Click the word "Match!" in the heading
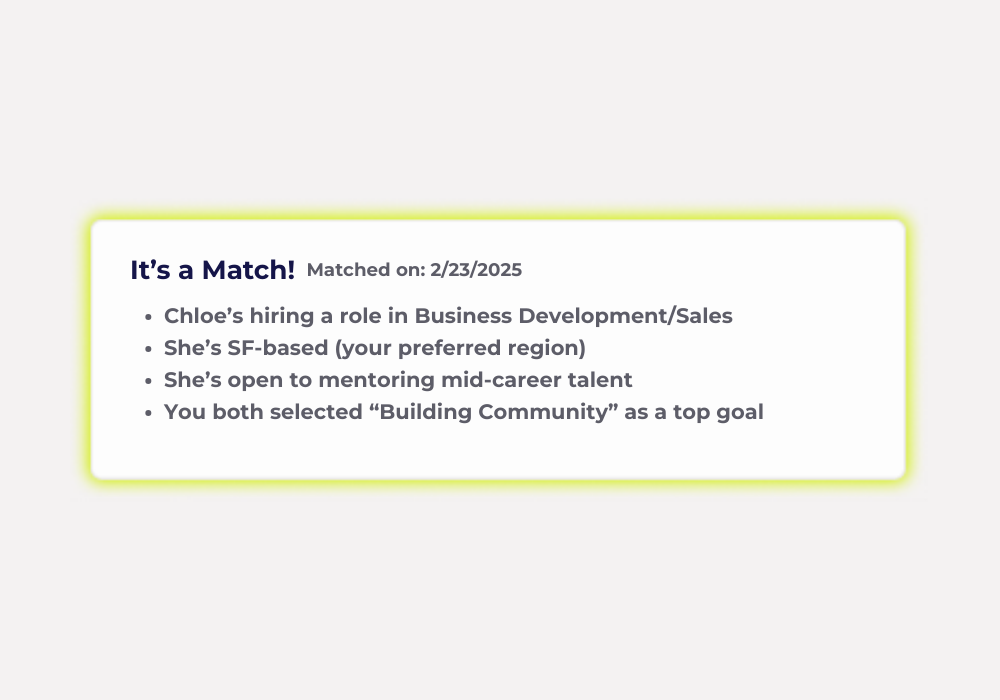 tap(248, 270)
